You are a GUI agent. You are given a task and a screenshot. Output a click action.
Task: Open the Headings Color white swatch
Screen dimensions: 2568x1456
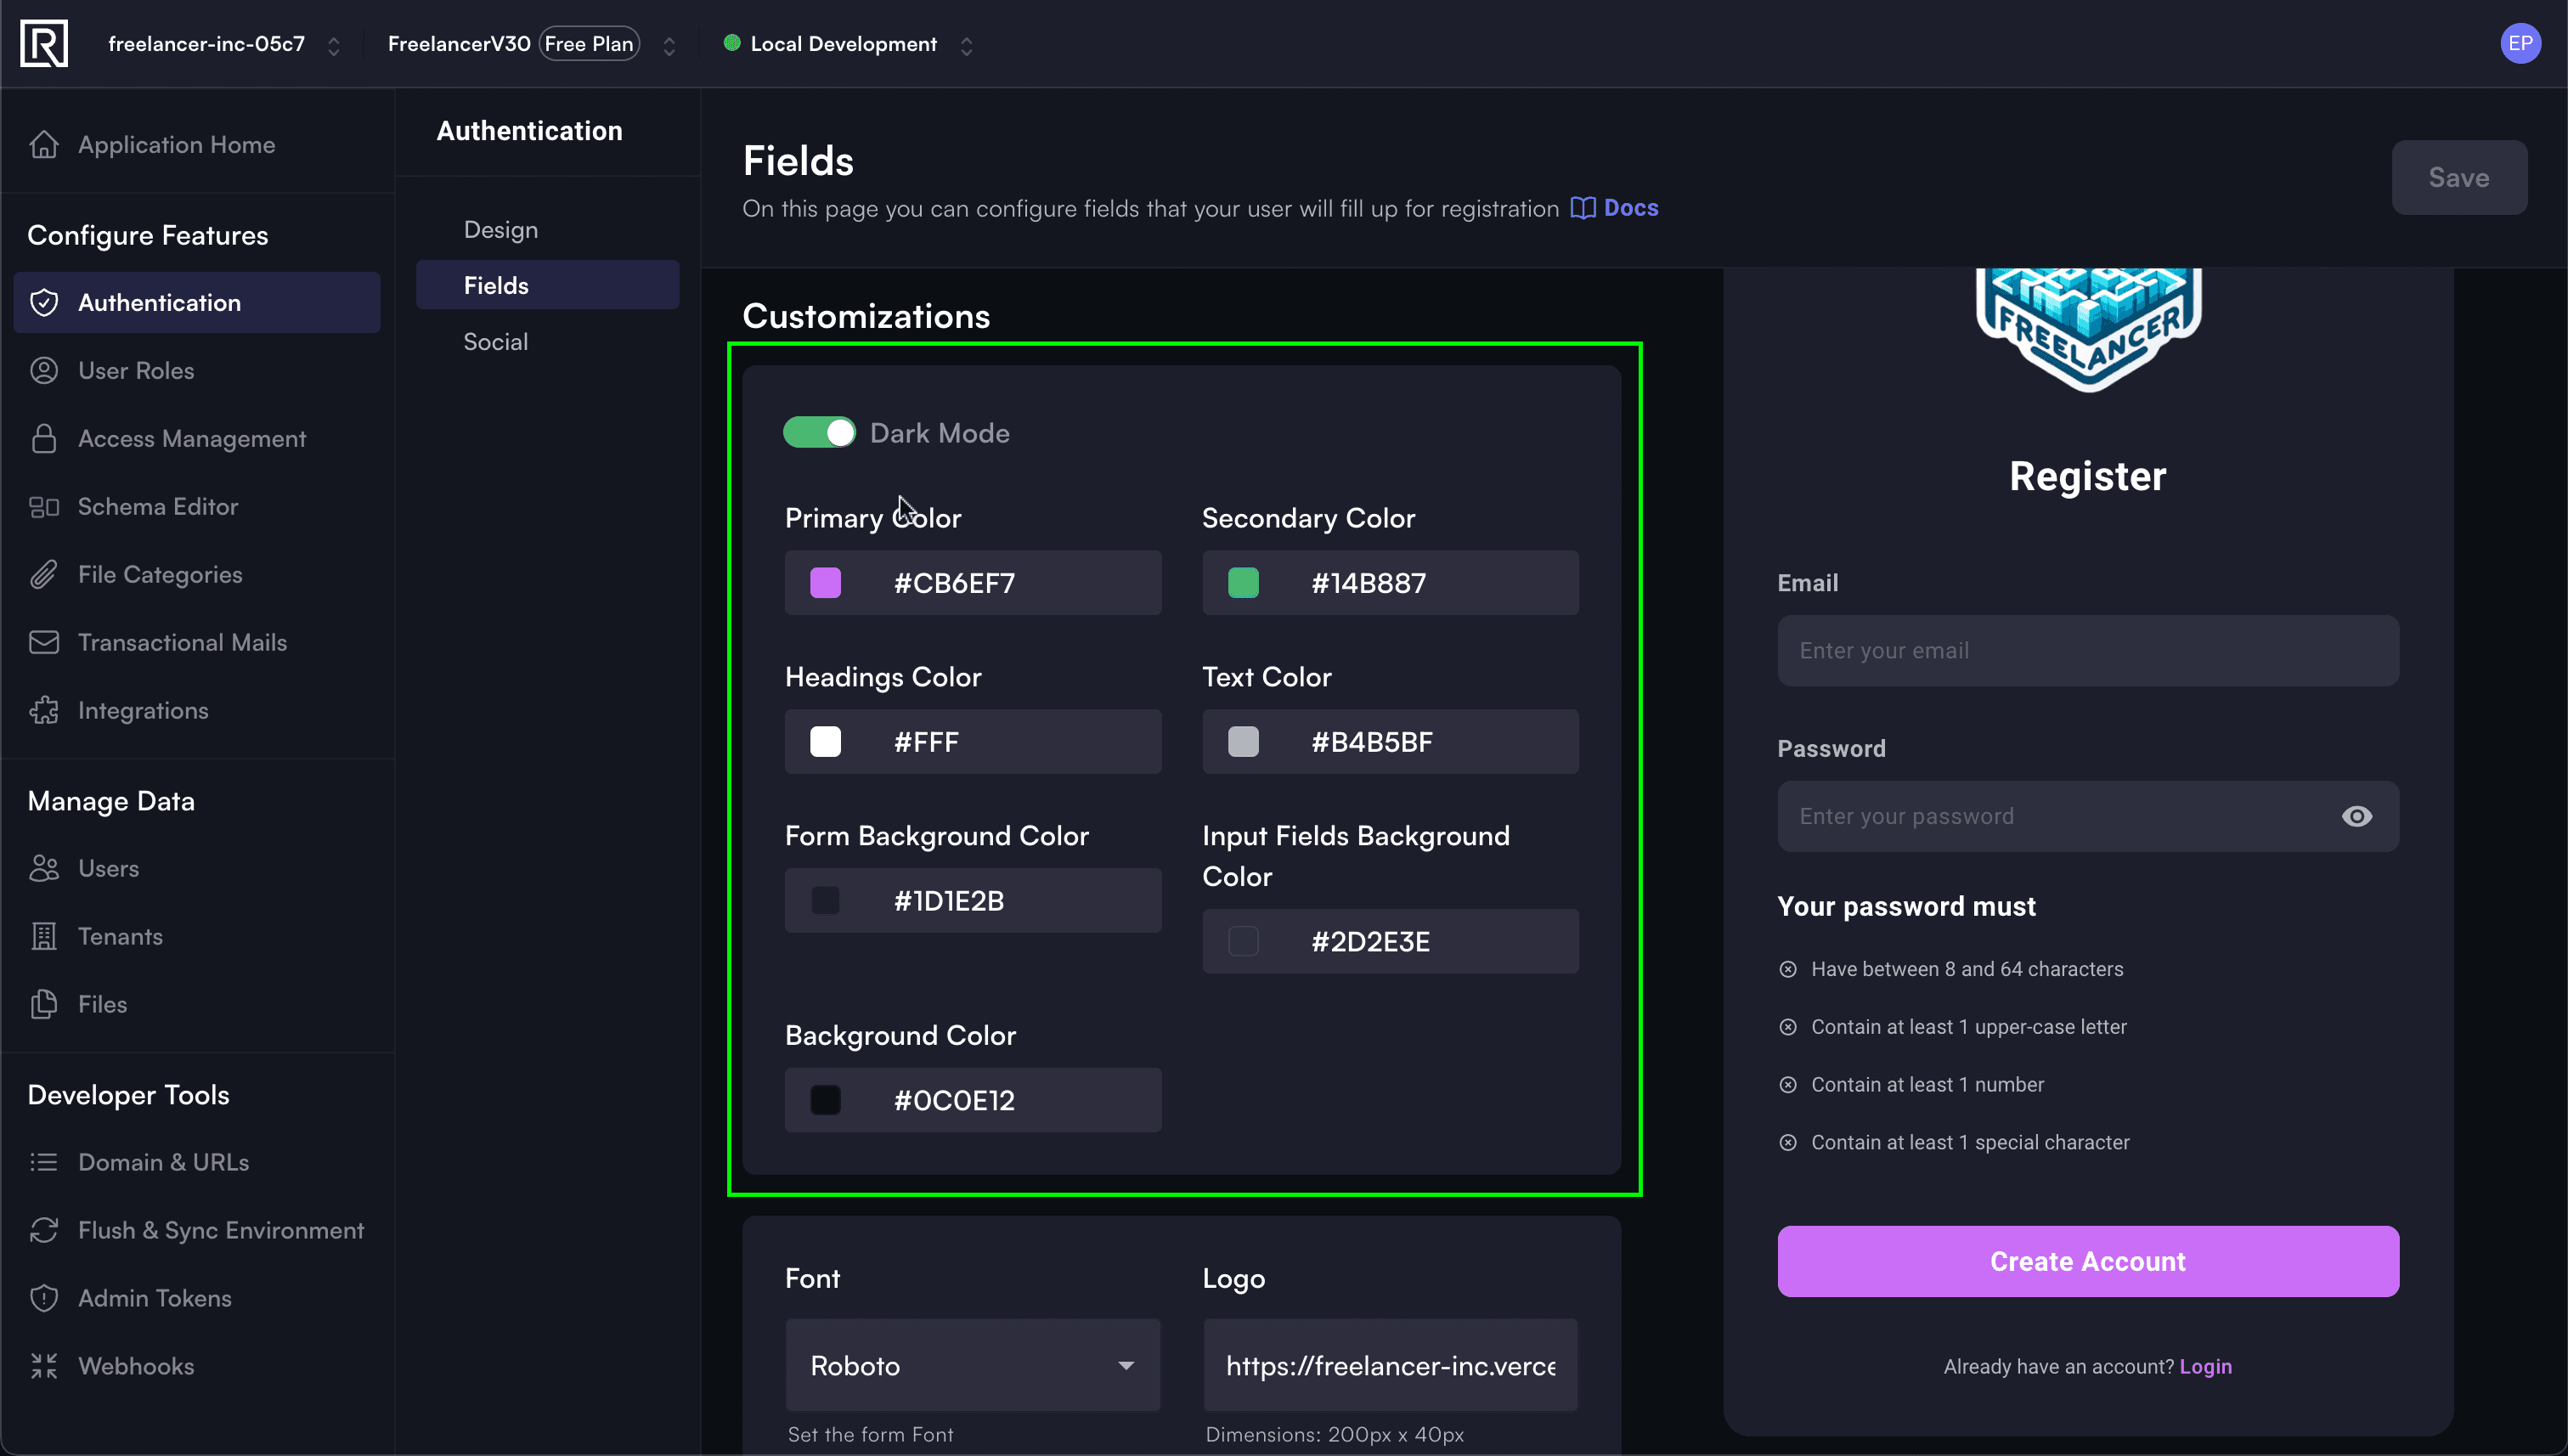(825, 742)
